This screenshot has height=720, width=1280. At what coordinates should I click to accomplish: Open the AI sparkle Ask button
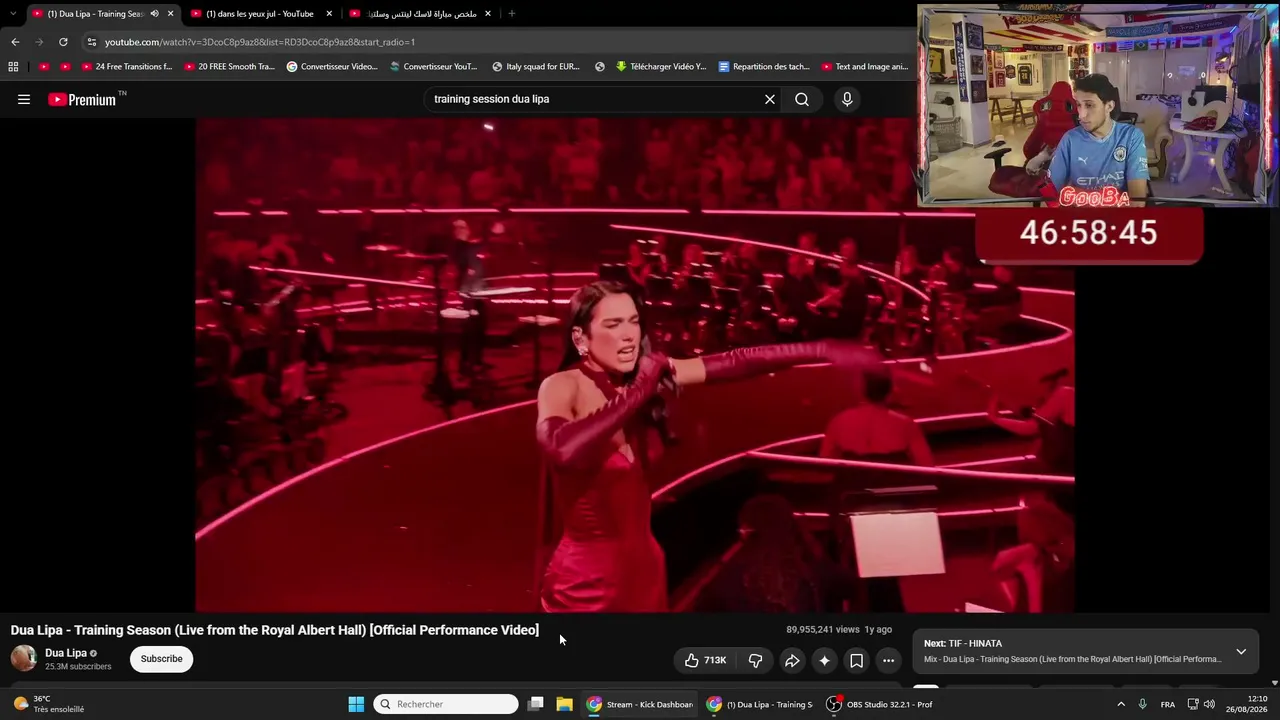point(824,660)
